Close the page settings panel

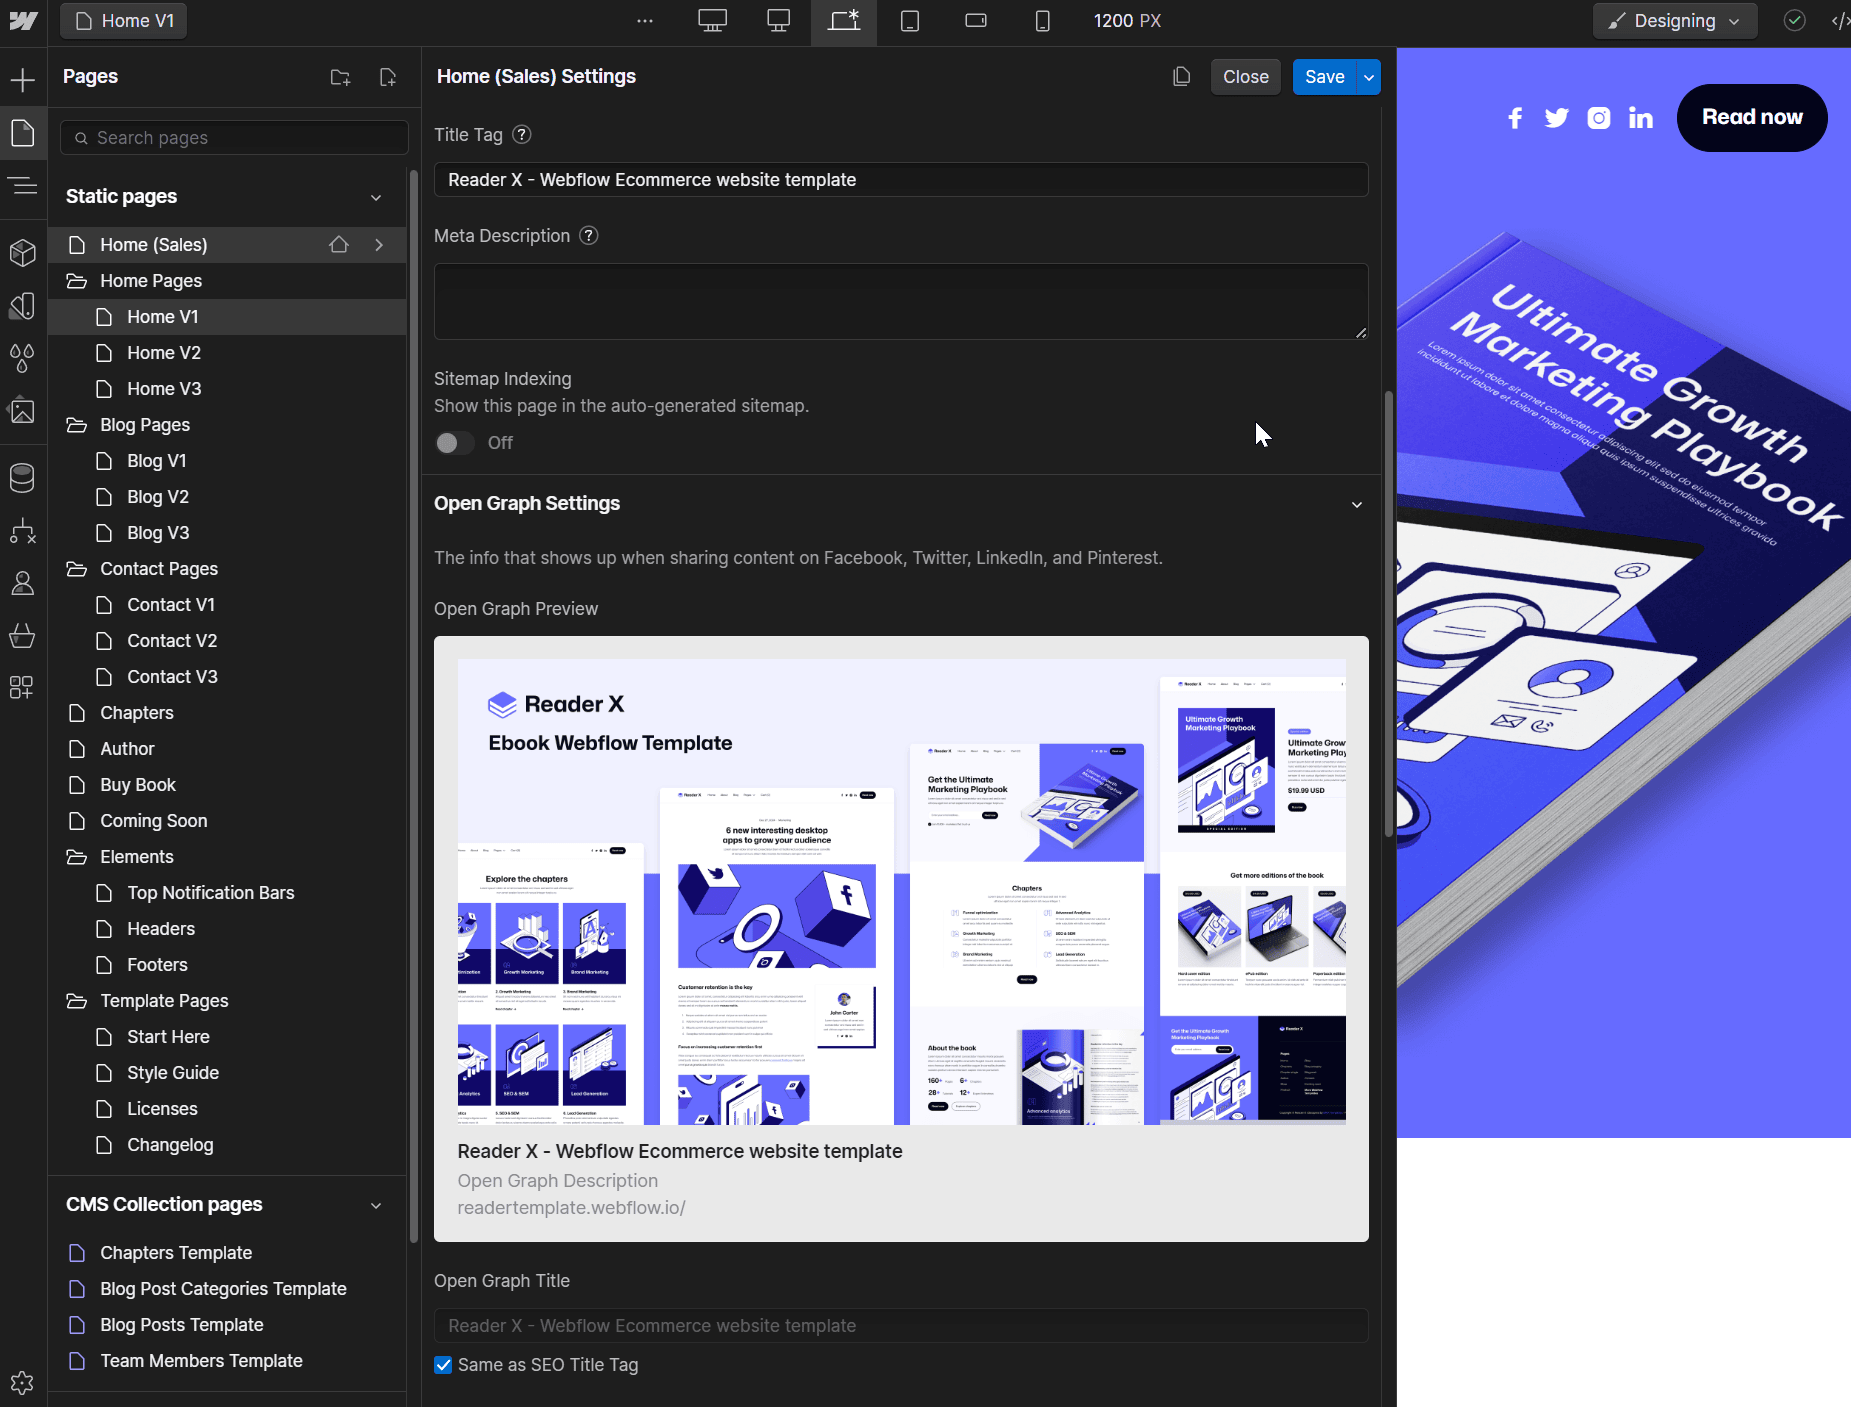coord(1245,77)
